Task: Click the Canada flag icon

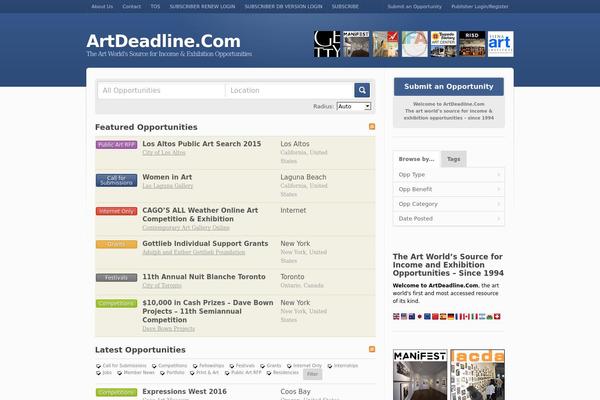Action: tap(466, 317)
